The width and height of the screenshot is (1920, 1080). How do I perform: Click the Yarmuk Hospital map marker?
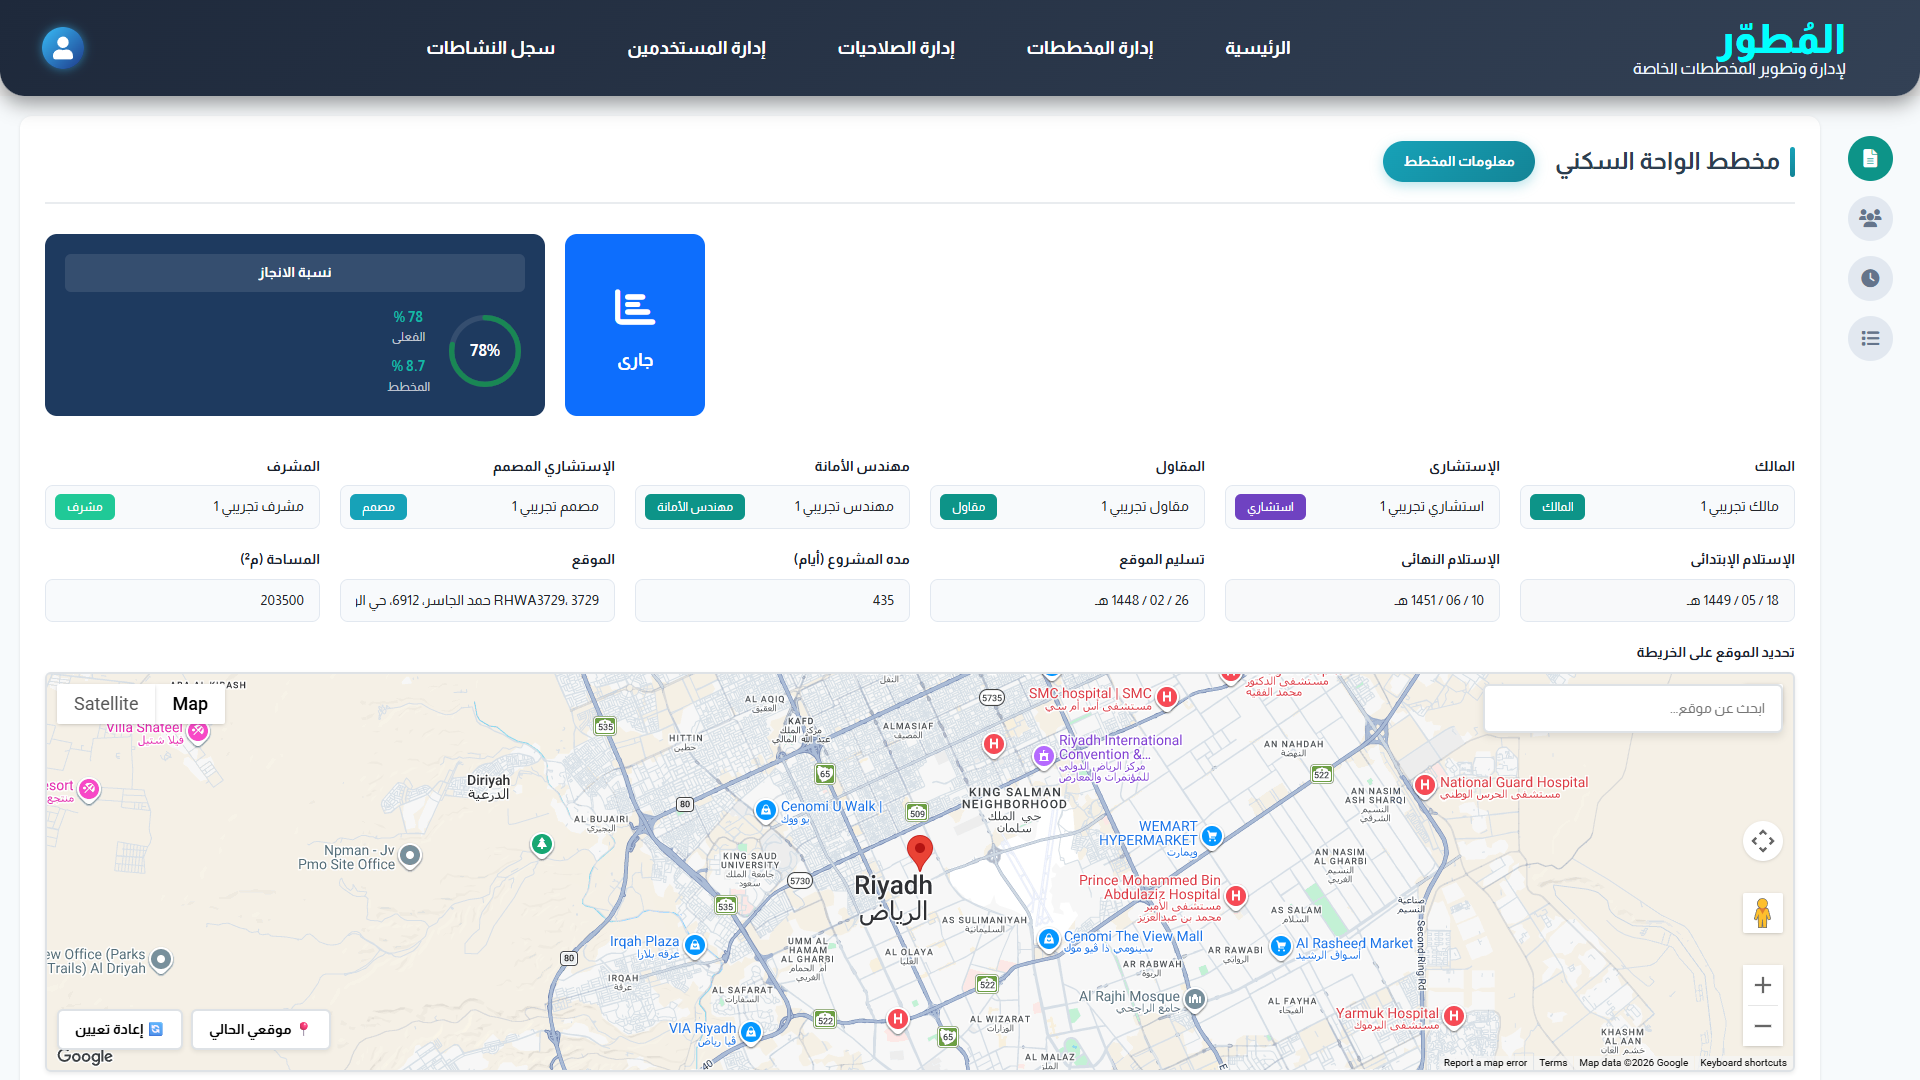1454,1016
